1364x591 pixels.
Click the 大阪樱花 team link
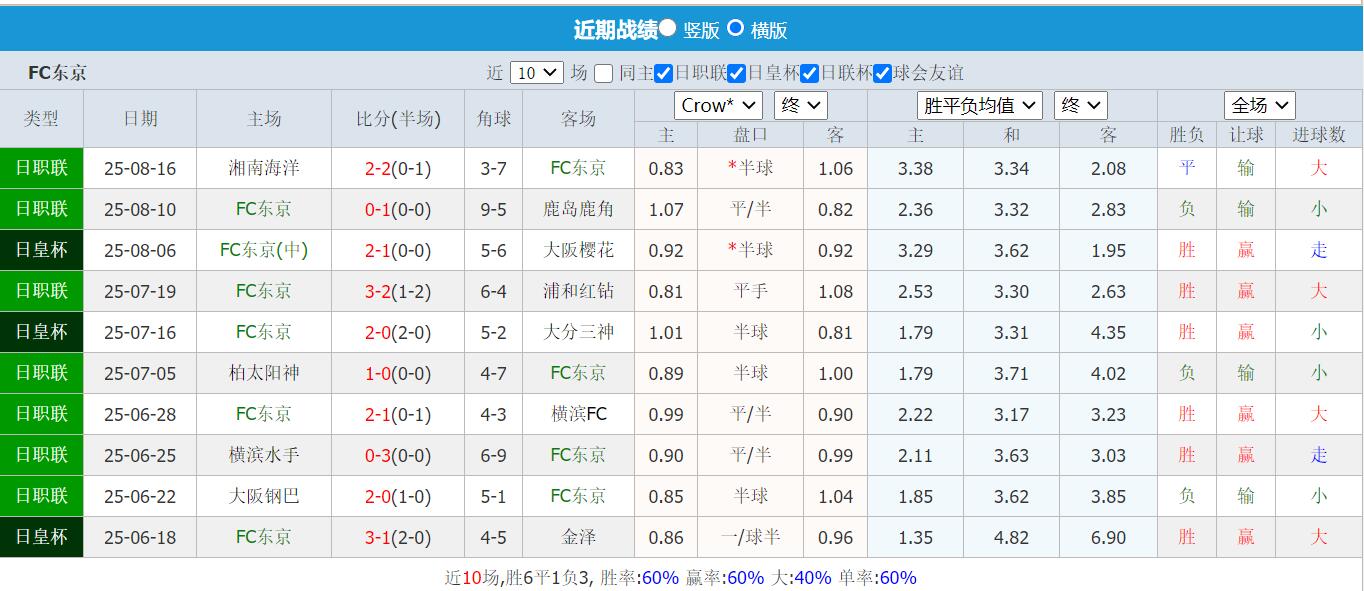coord(579,250)
